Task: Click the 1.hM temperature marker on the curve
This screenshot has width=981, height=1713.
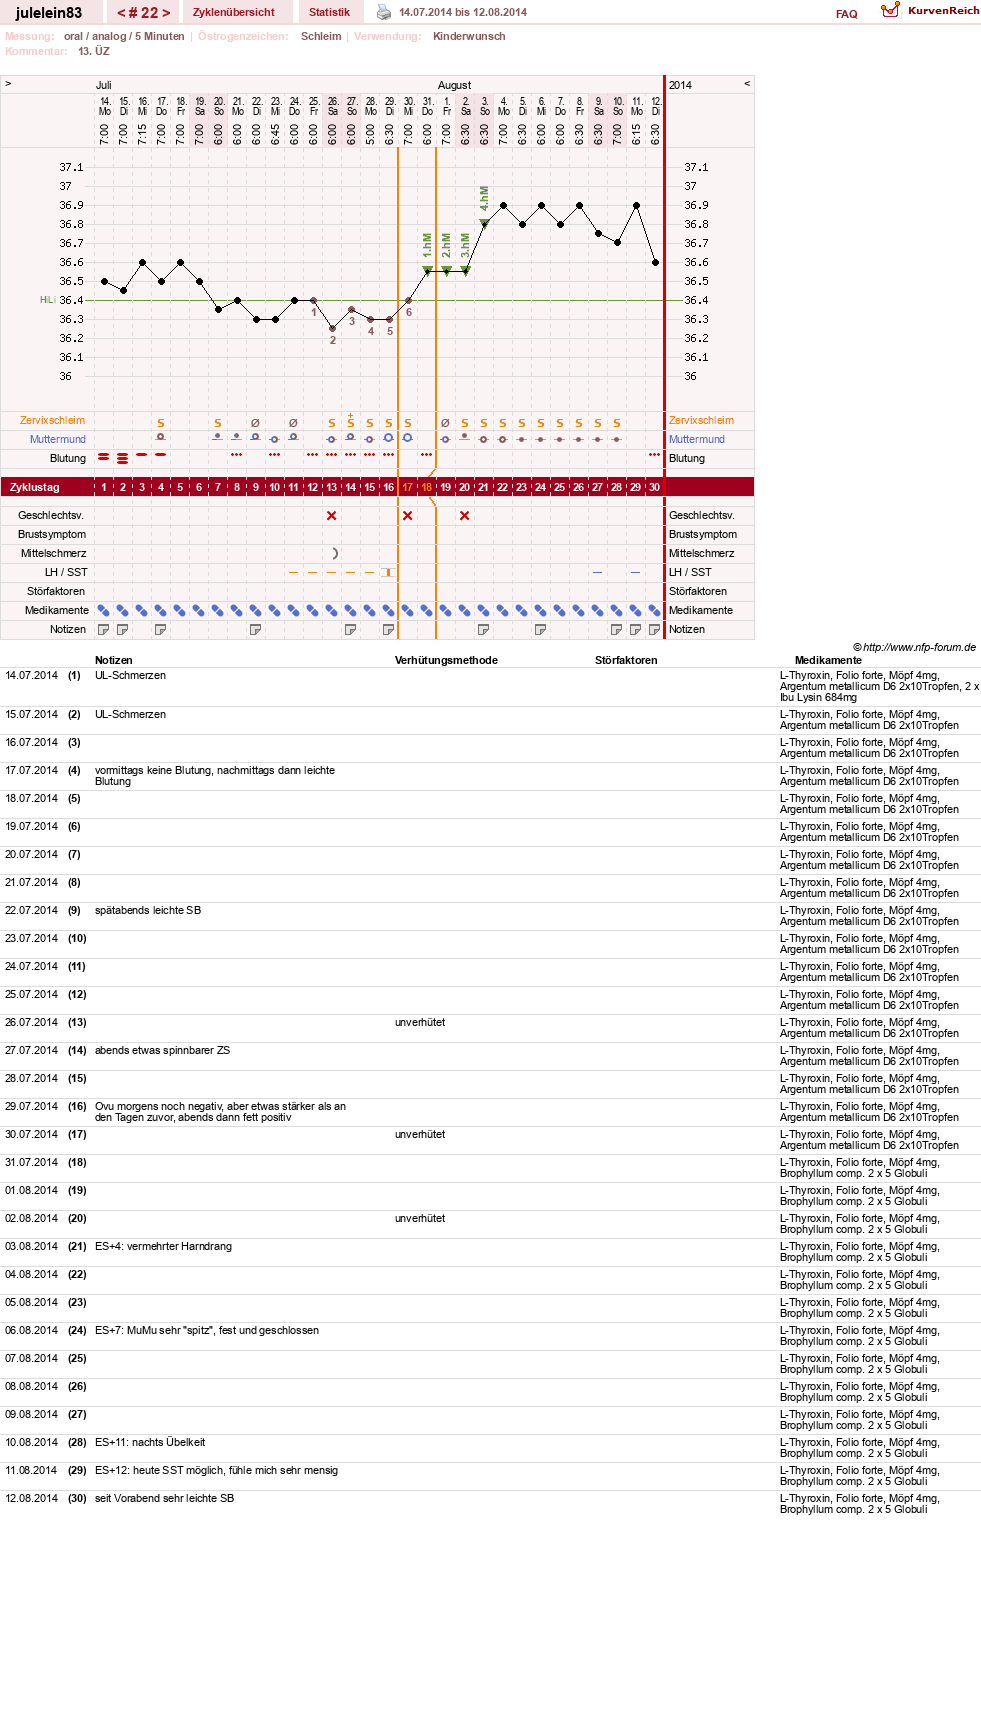Action: point(427,270)
